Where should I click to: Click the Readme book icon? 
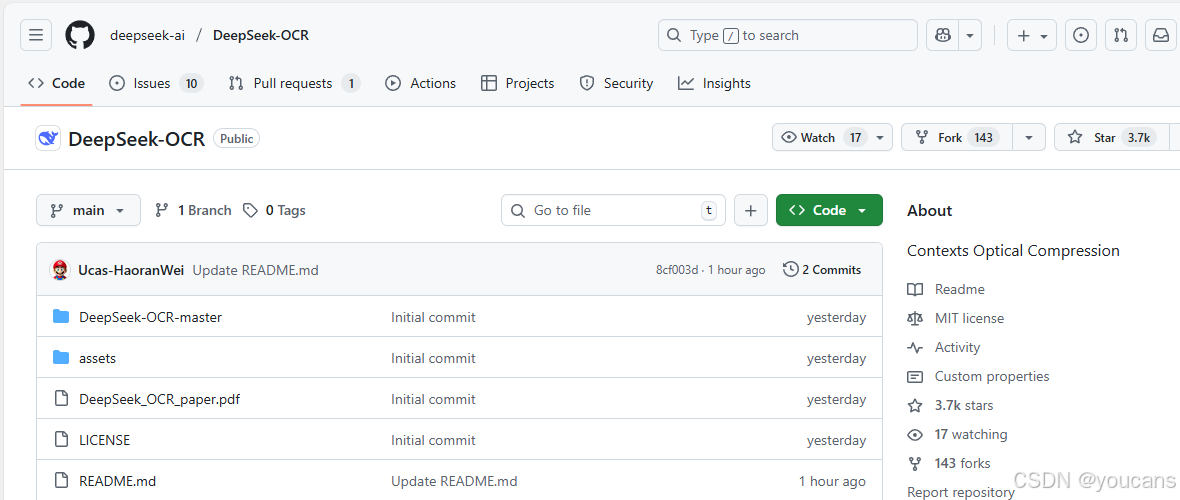click(915, 289)
